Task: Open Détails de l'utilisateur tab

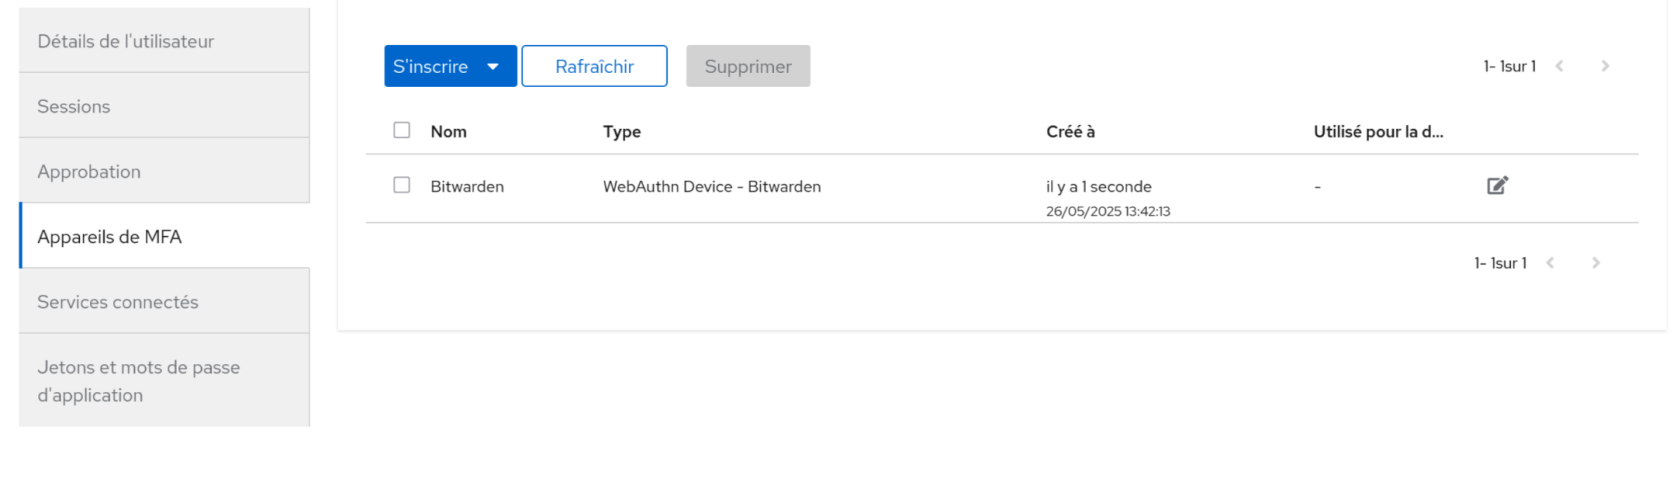Action: [x=164, y=41]
